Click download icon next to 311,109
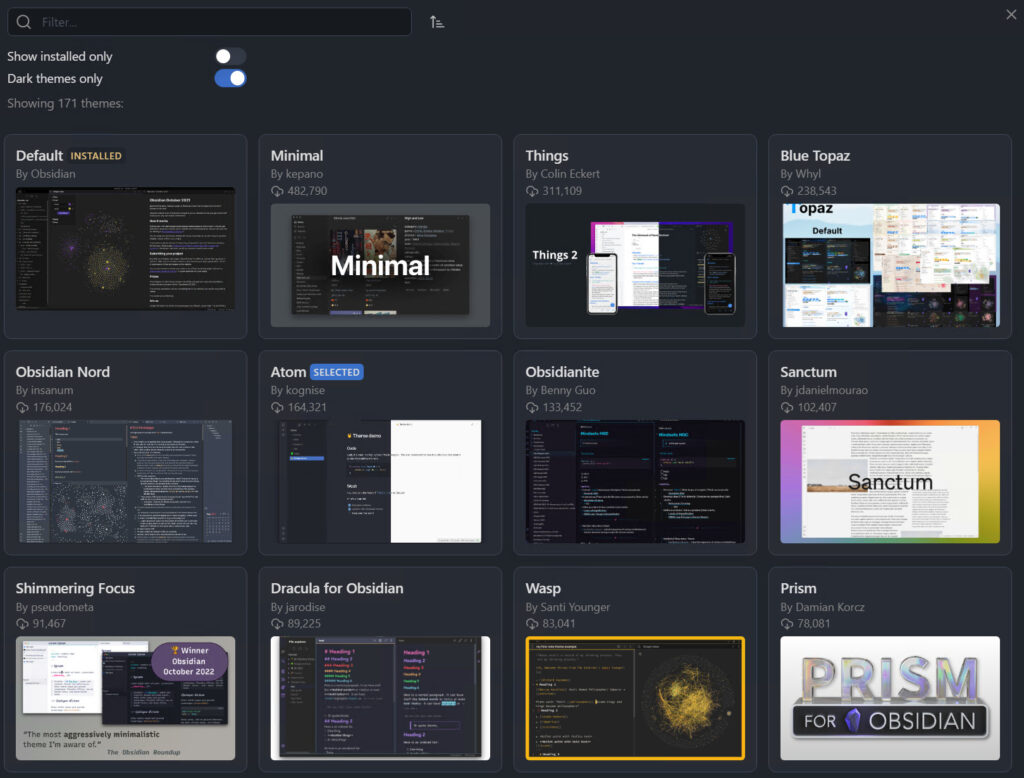Viewport: 1024px width, 778px height. coord(532,191)
